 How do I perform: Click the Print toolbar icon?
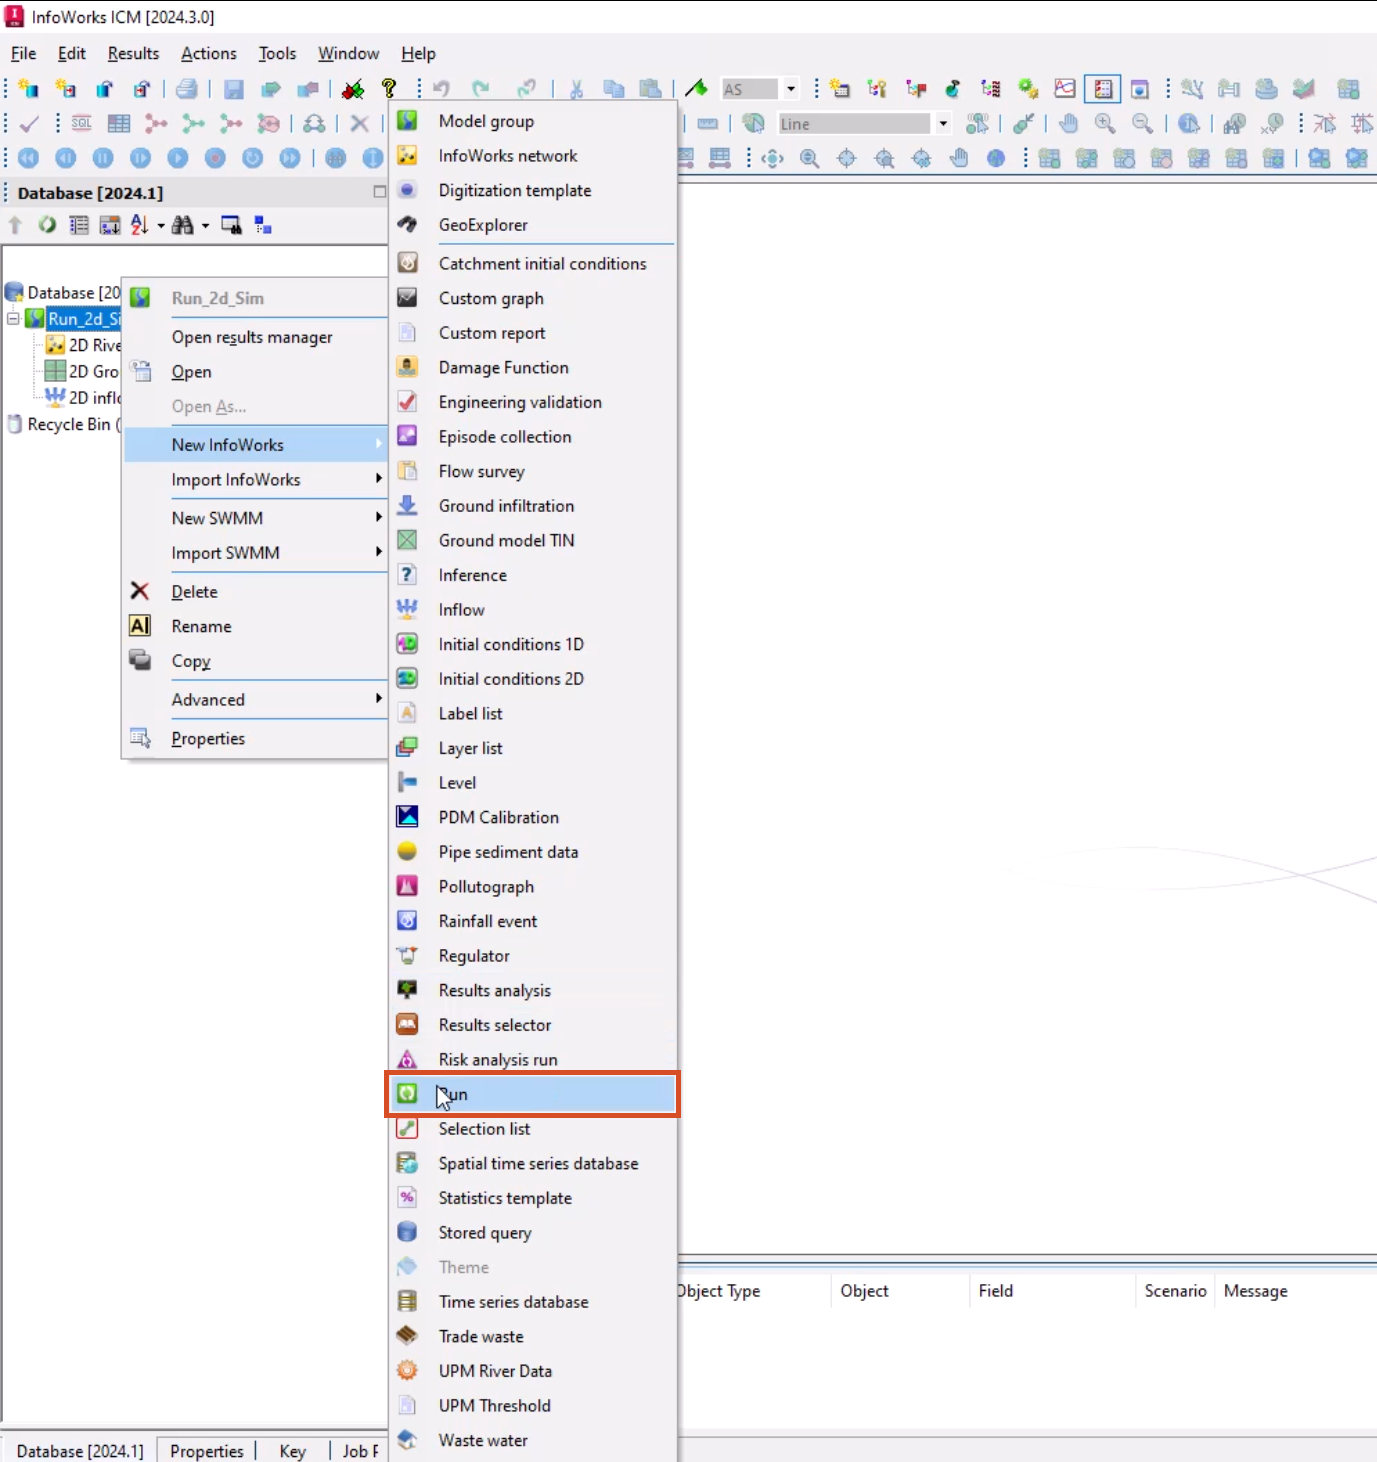click(186, 89)
